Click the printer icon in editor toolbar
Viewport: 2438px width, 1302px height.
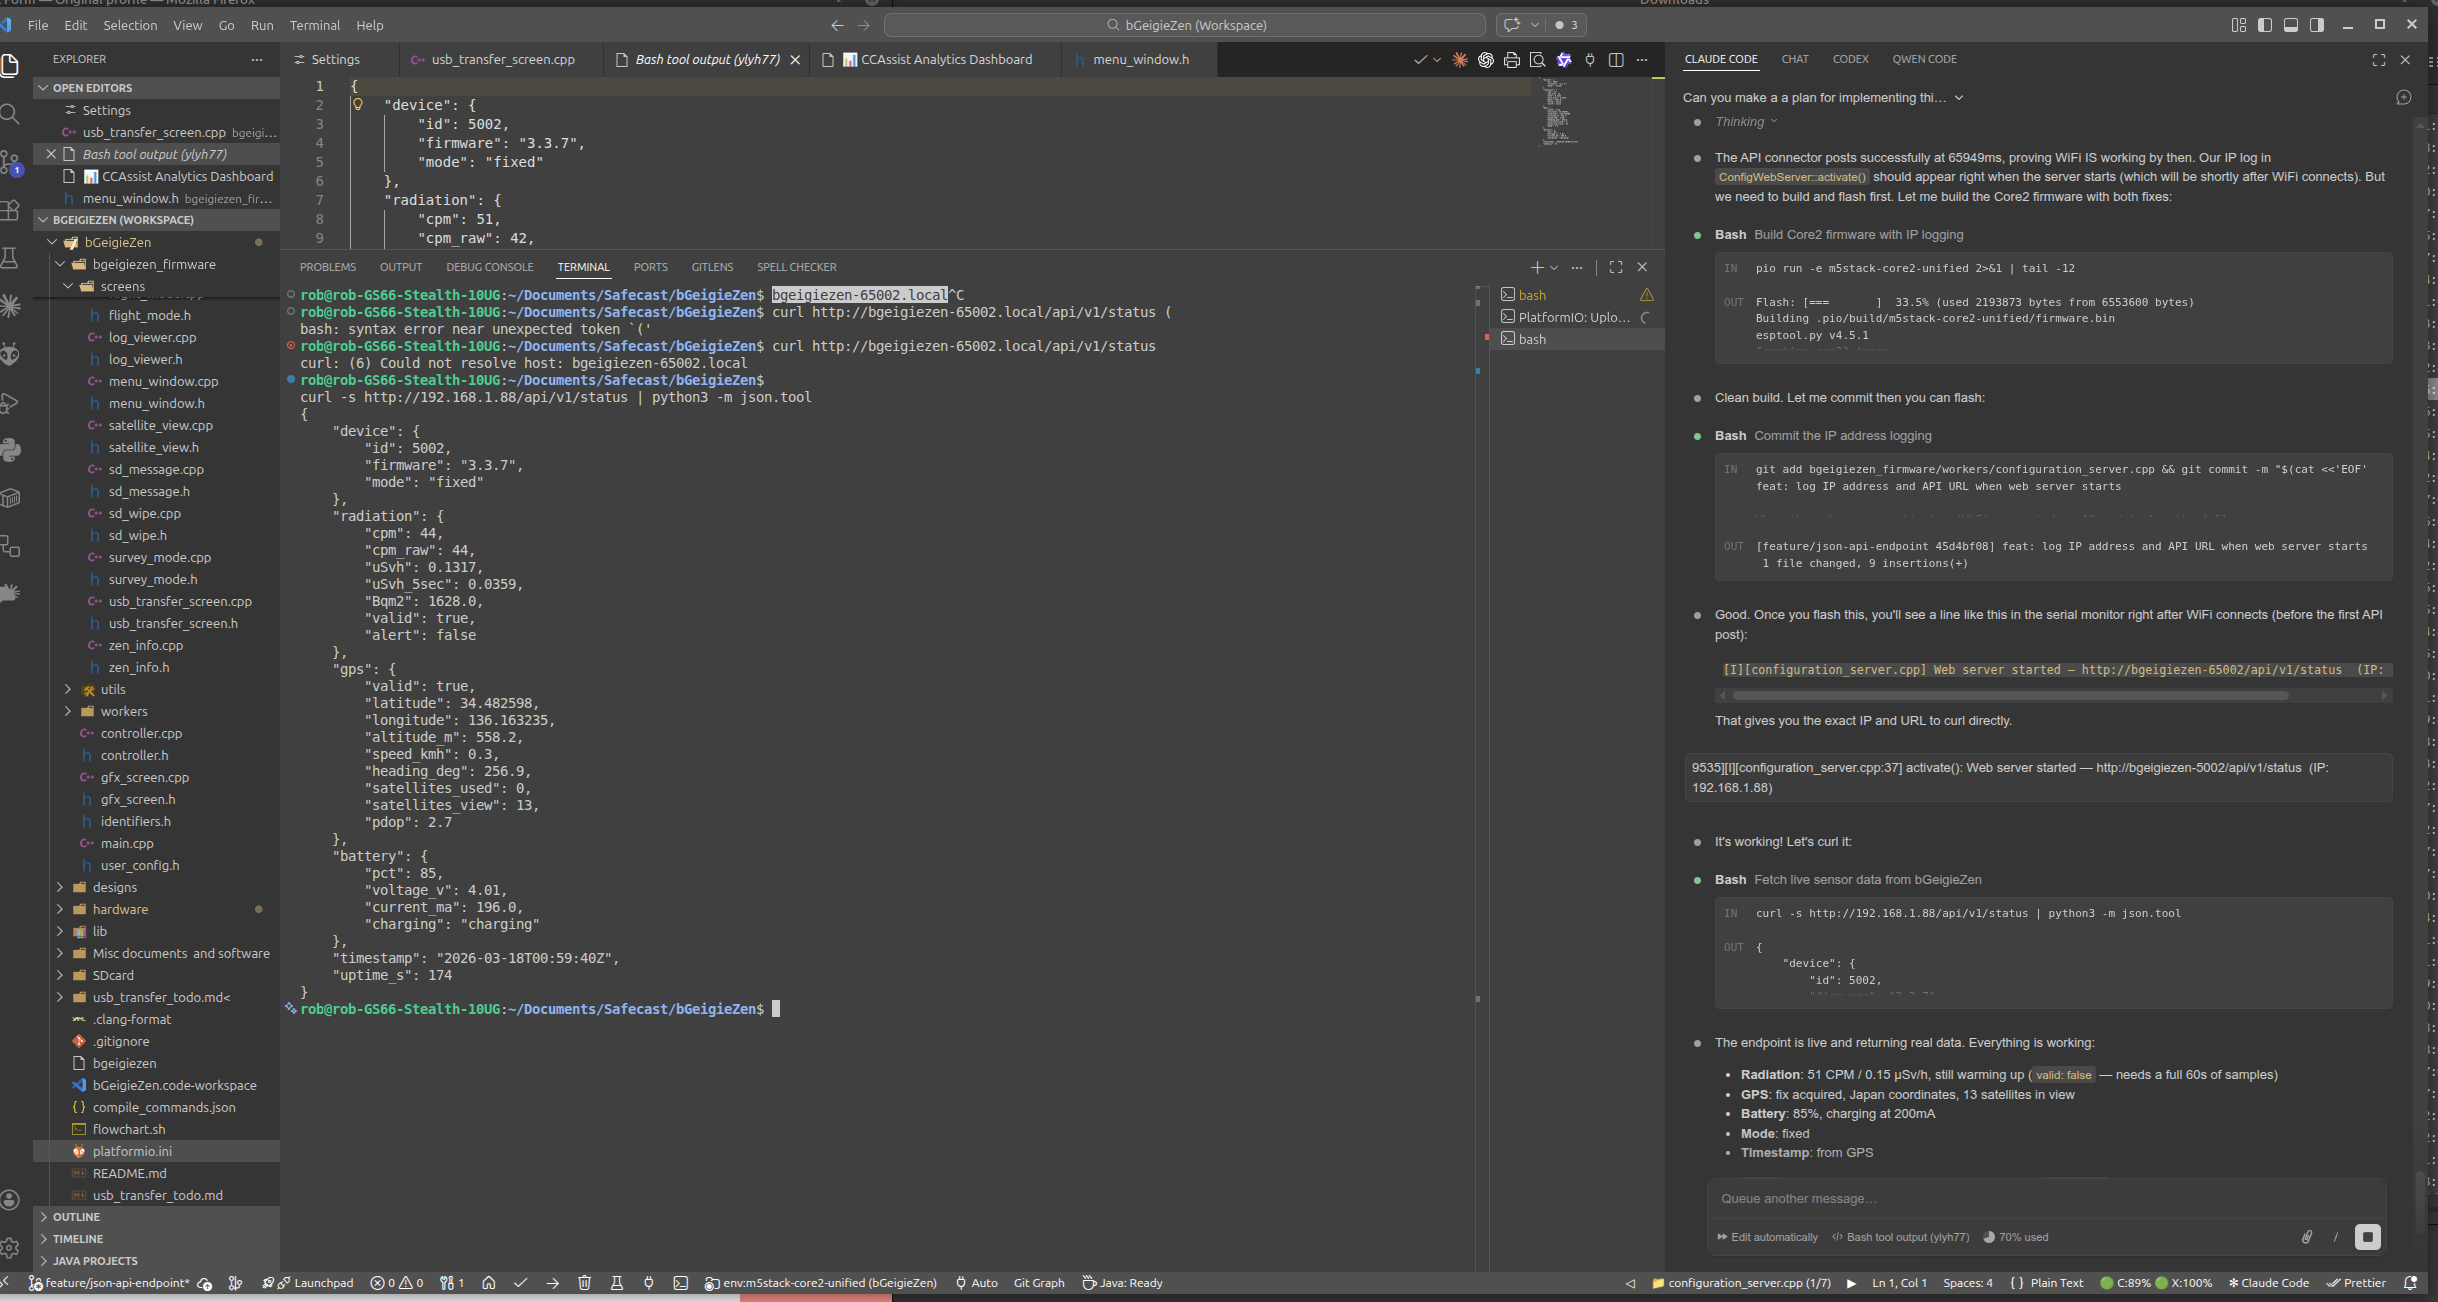1512,60
